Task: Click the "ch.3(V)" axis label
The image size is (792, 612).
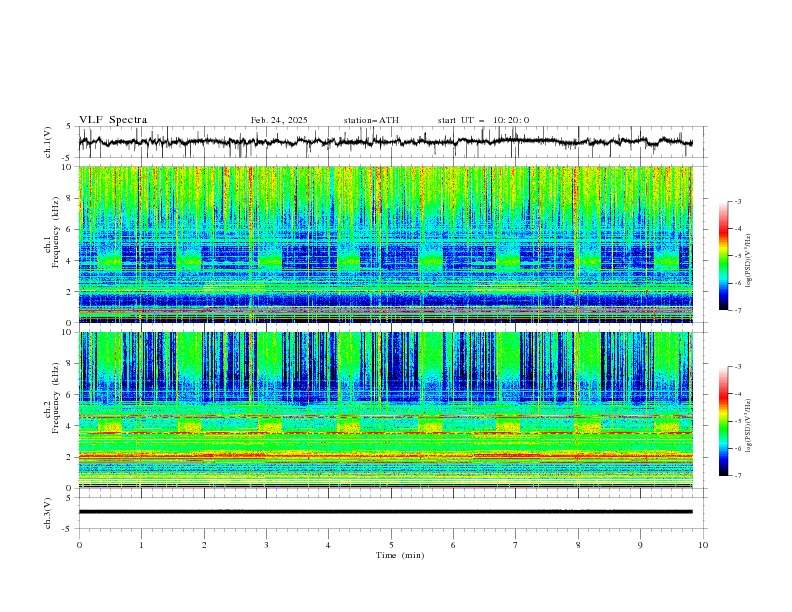Action: pos(48,513)
